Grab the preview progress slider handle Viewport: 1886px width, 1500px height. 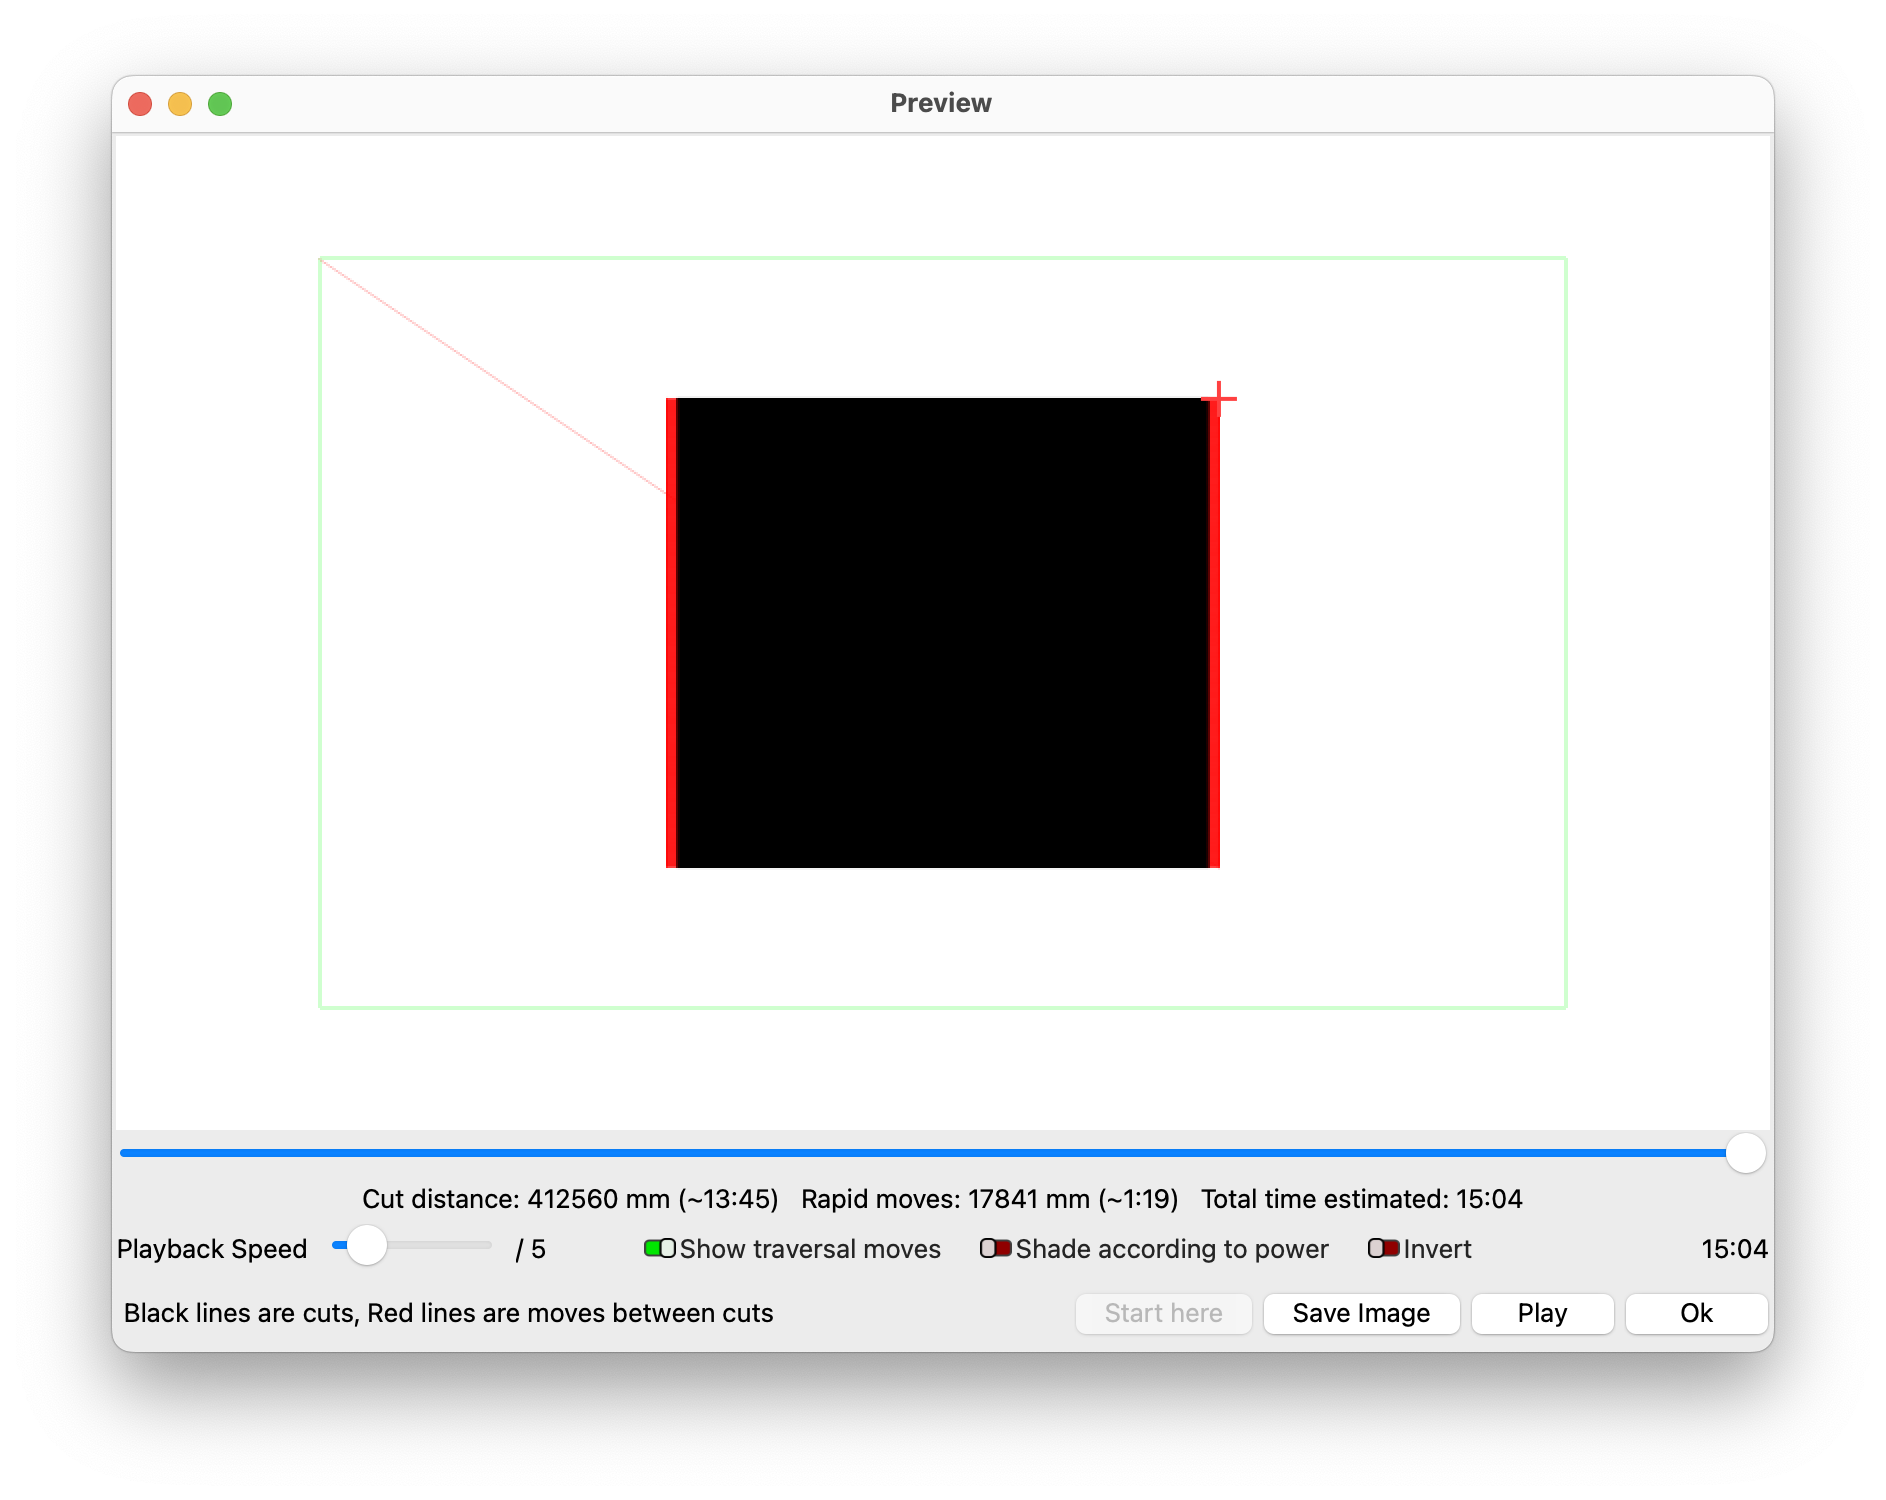pyautogui.click(x=1745, y=1153)
